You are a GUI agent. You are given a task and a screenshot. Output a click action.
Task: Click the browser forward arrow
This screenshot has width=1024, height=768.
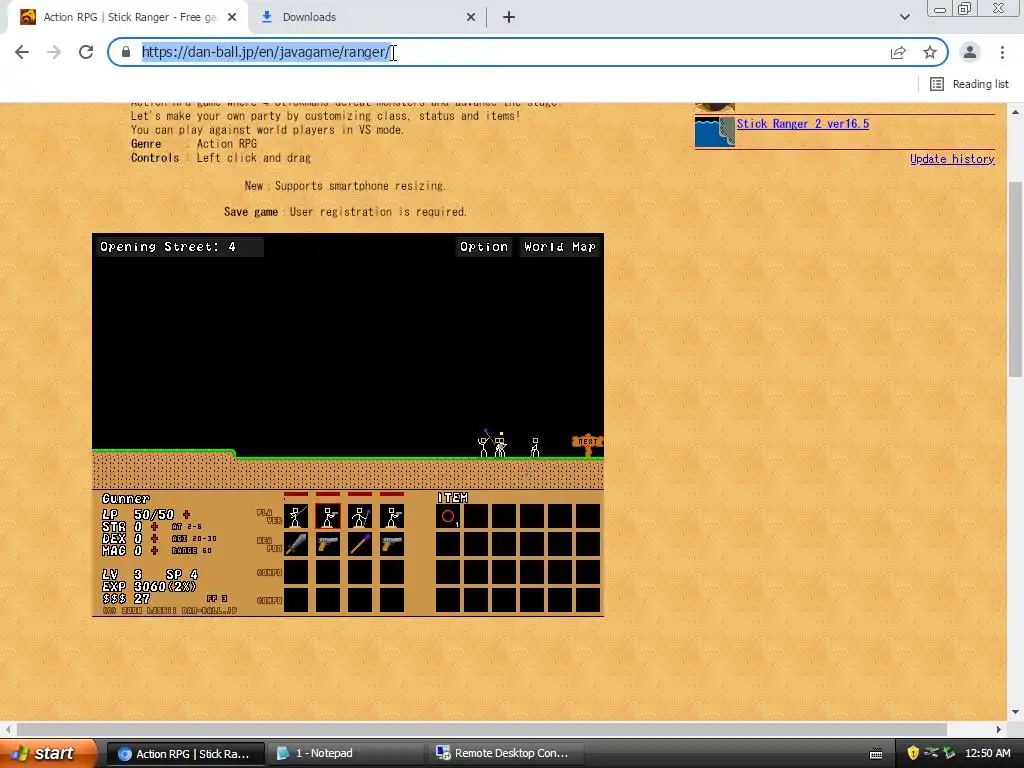(x=54, y=52)
